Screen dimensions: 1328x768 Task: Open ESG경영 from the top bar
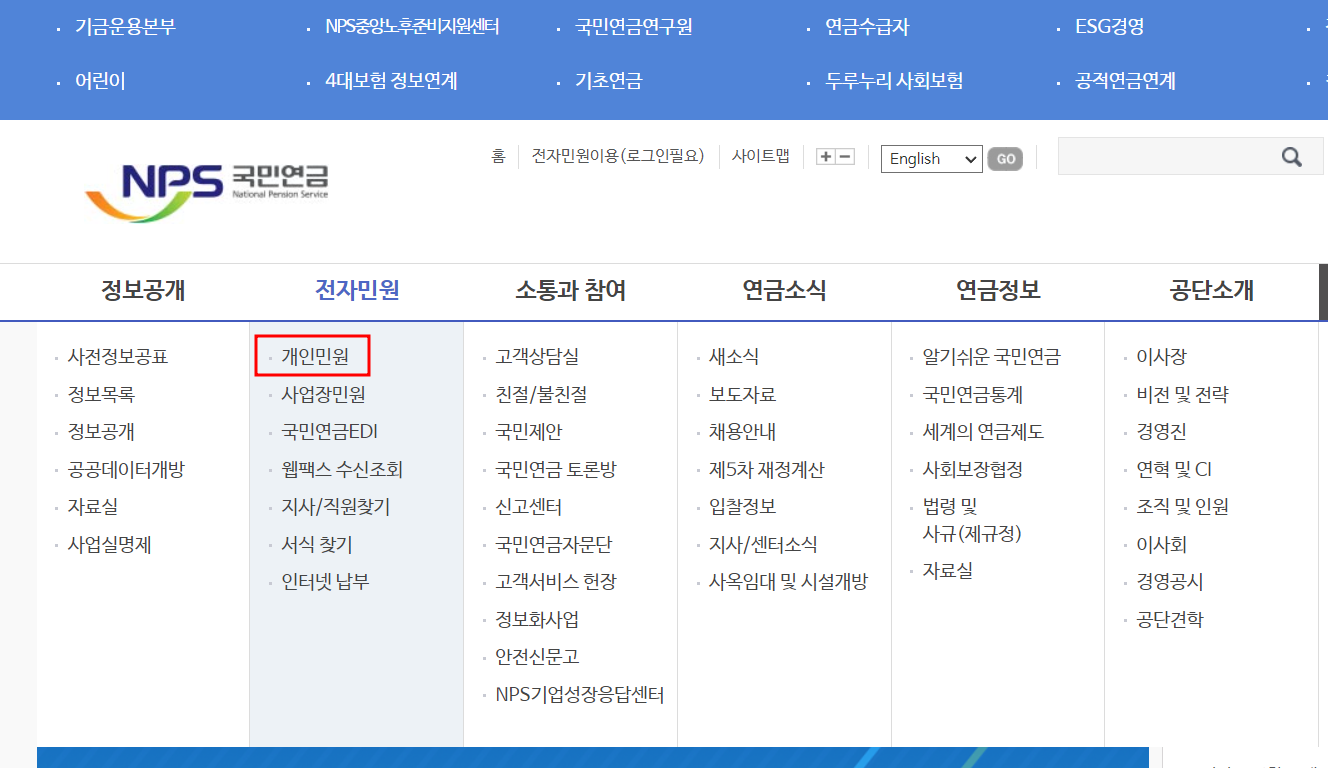pyautogui.click(x=1107, y=27)
